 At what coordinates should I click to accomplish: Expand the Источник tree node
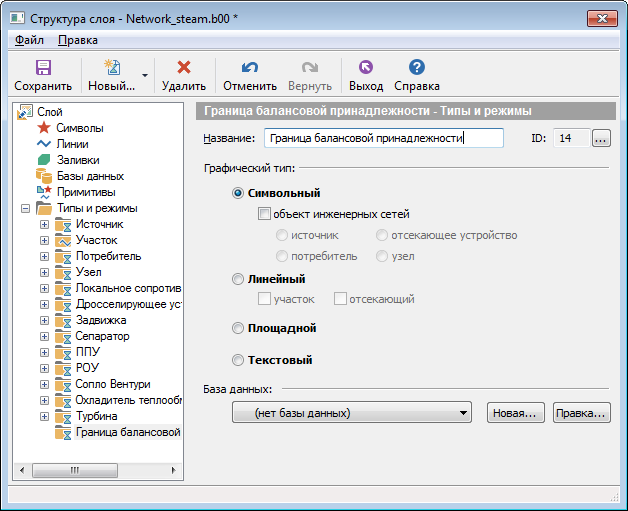pos(44,224)
